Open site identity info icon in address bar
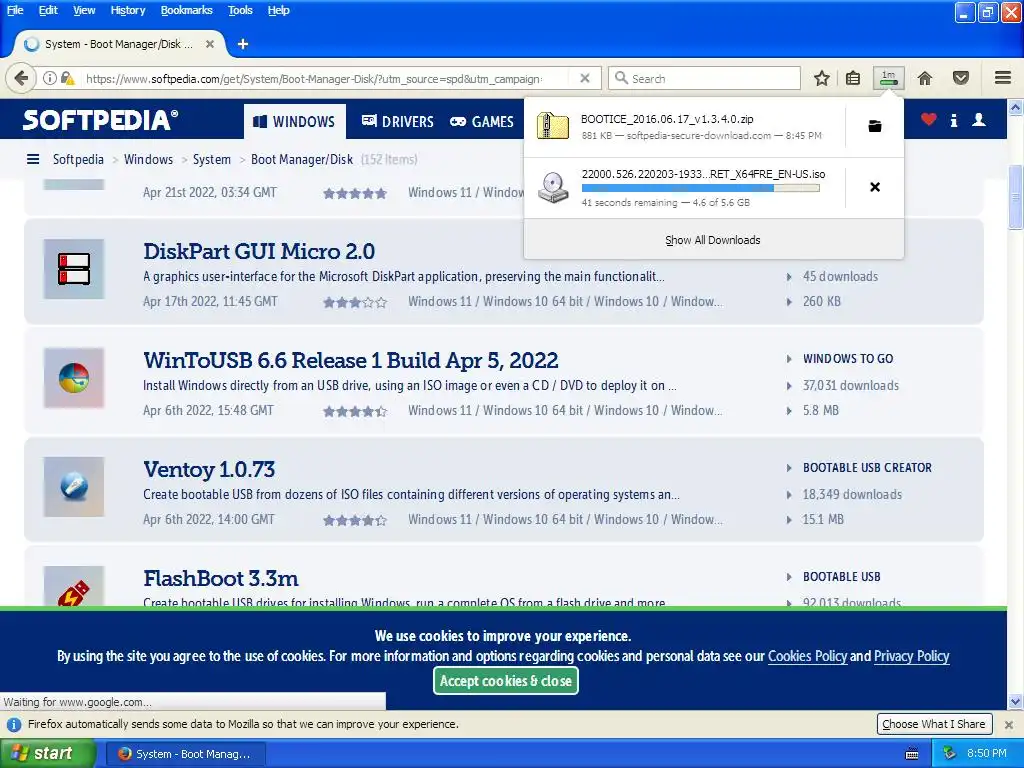 click(50, 78)
